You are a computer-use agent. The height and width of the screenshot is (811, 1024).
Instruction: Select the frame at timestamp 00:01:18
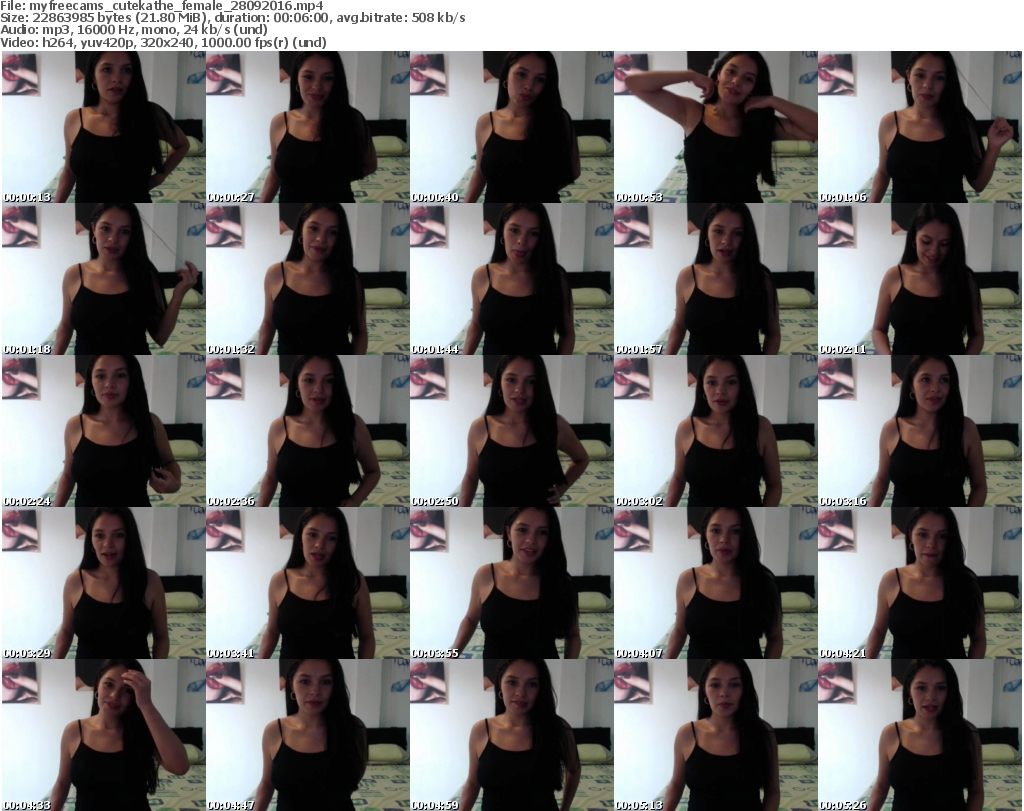[103, 279]
